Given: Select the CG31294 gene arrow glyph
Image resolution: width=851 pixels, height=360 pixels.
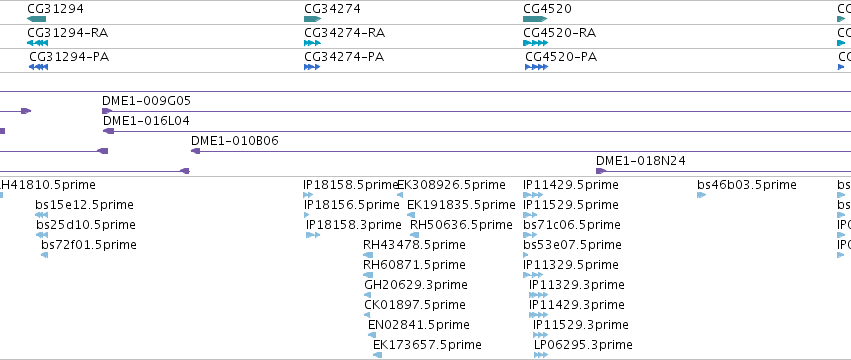Looking at the screenshot, I should coord(36,19).
